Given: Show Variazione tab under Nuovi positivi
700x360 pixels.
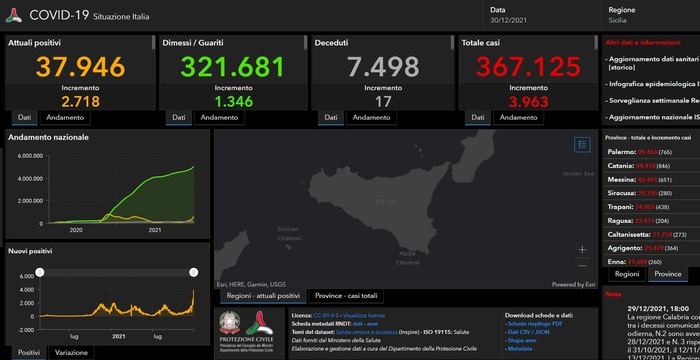Looking at the screenshot, I should (71, 352).
